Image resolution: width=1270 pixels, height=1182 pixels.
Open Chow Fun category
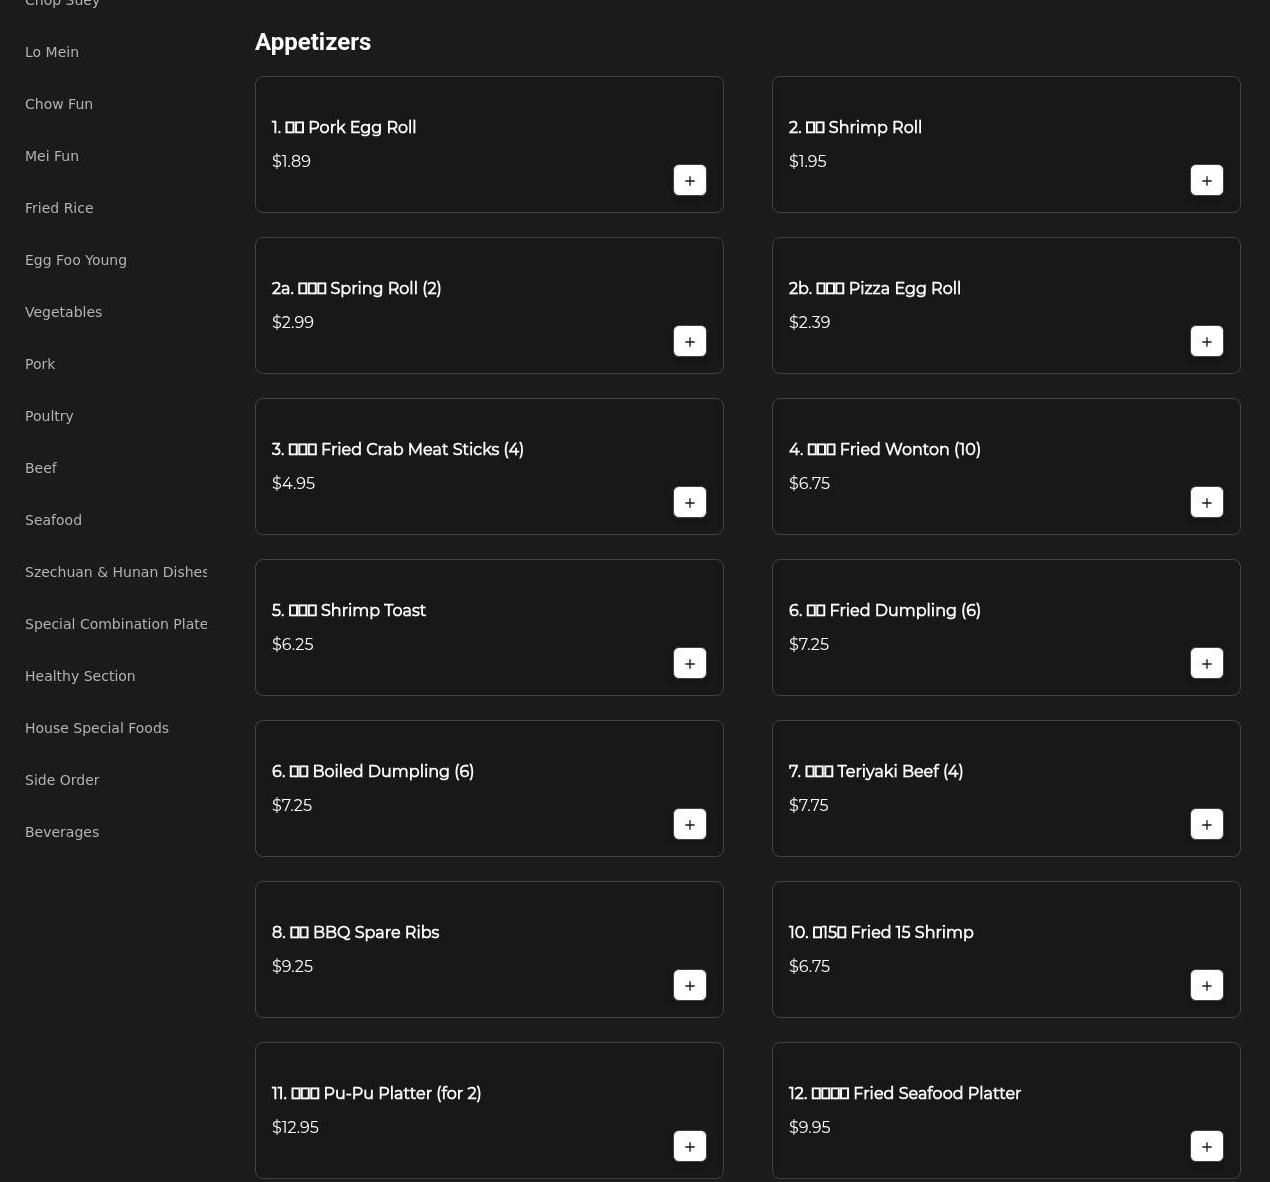tap(59, 104)
